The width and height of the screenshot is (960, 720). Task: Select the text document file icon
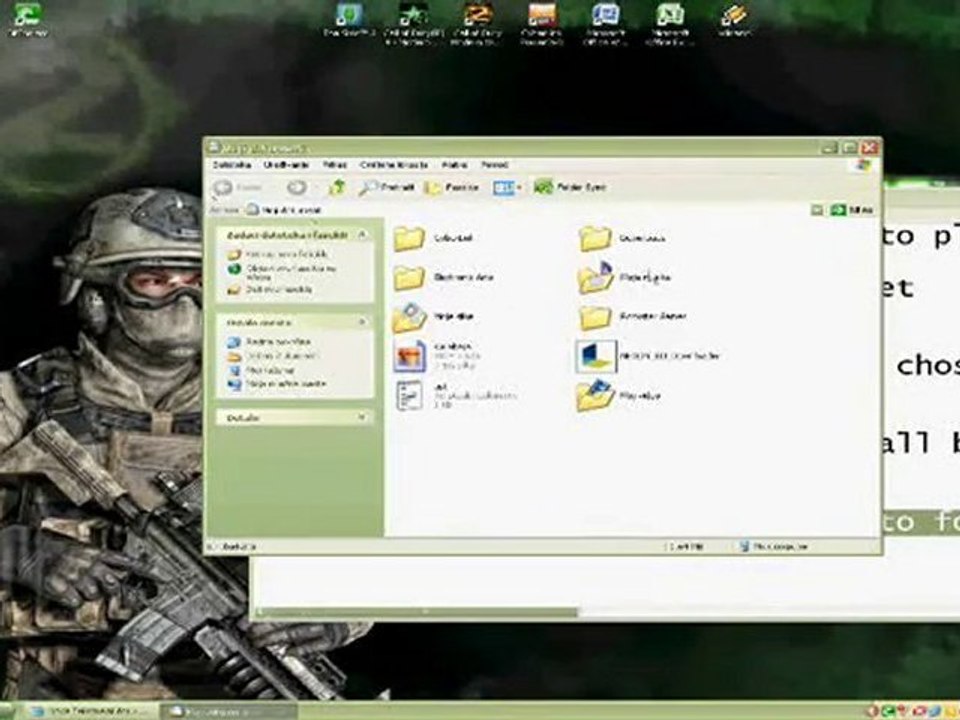(x=456, y=396)
